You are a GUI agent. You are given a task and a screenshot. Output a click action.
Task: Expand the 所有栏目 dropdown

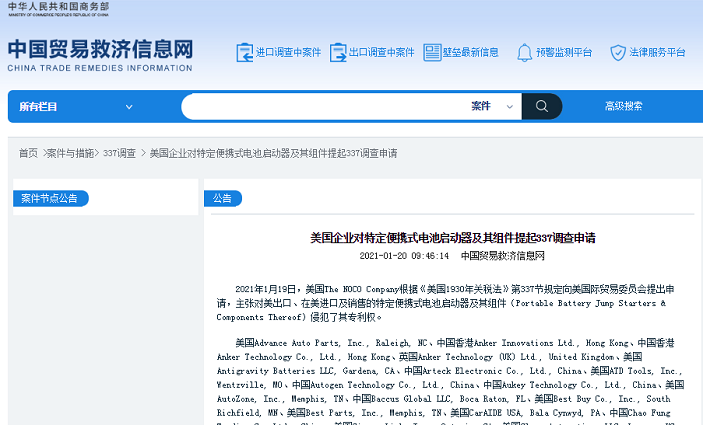tap(76, 107)
